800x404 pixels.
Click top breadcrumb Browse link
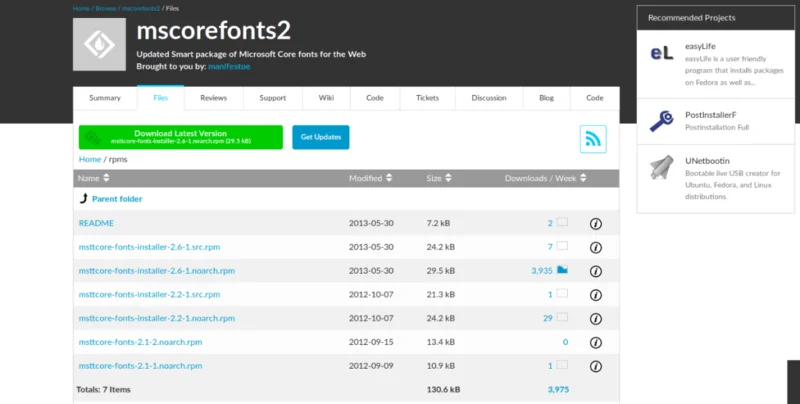106,8
